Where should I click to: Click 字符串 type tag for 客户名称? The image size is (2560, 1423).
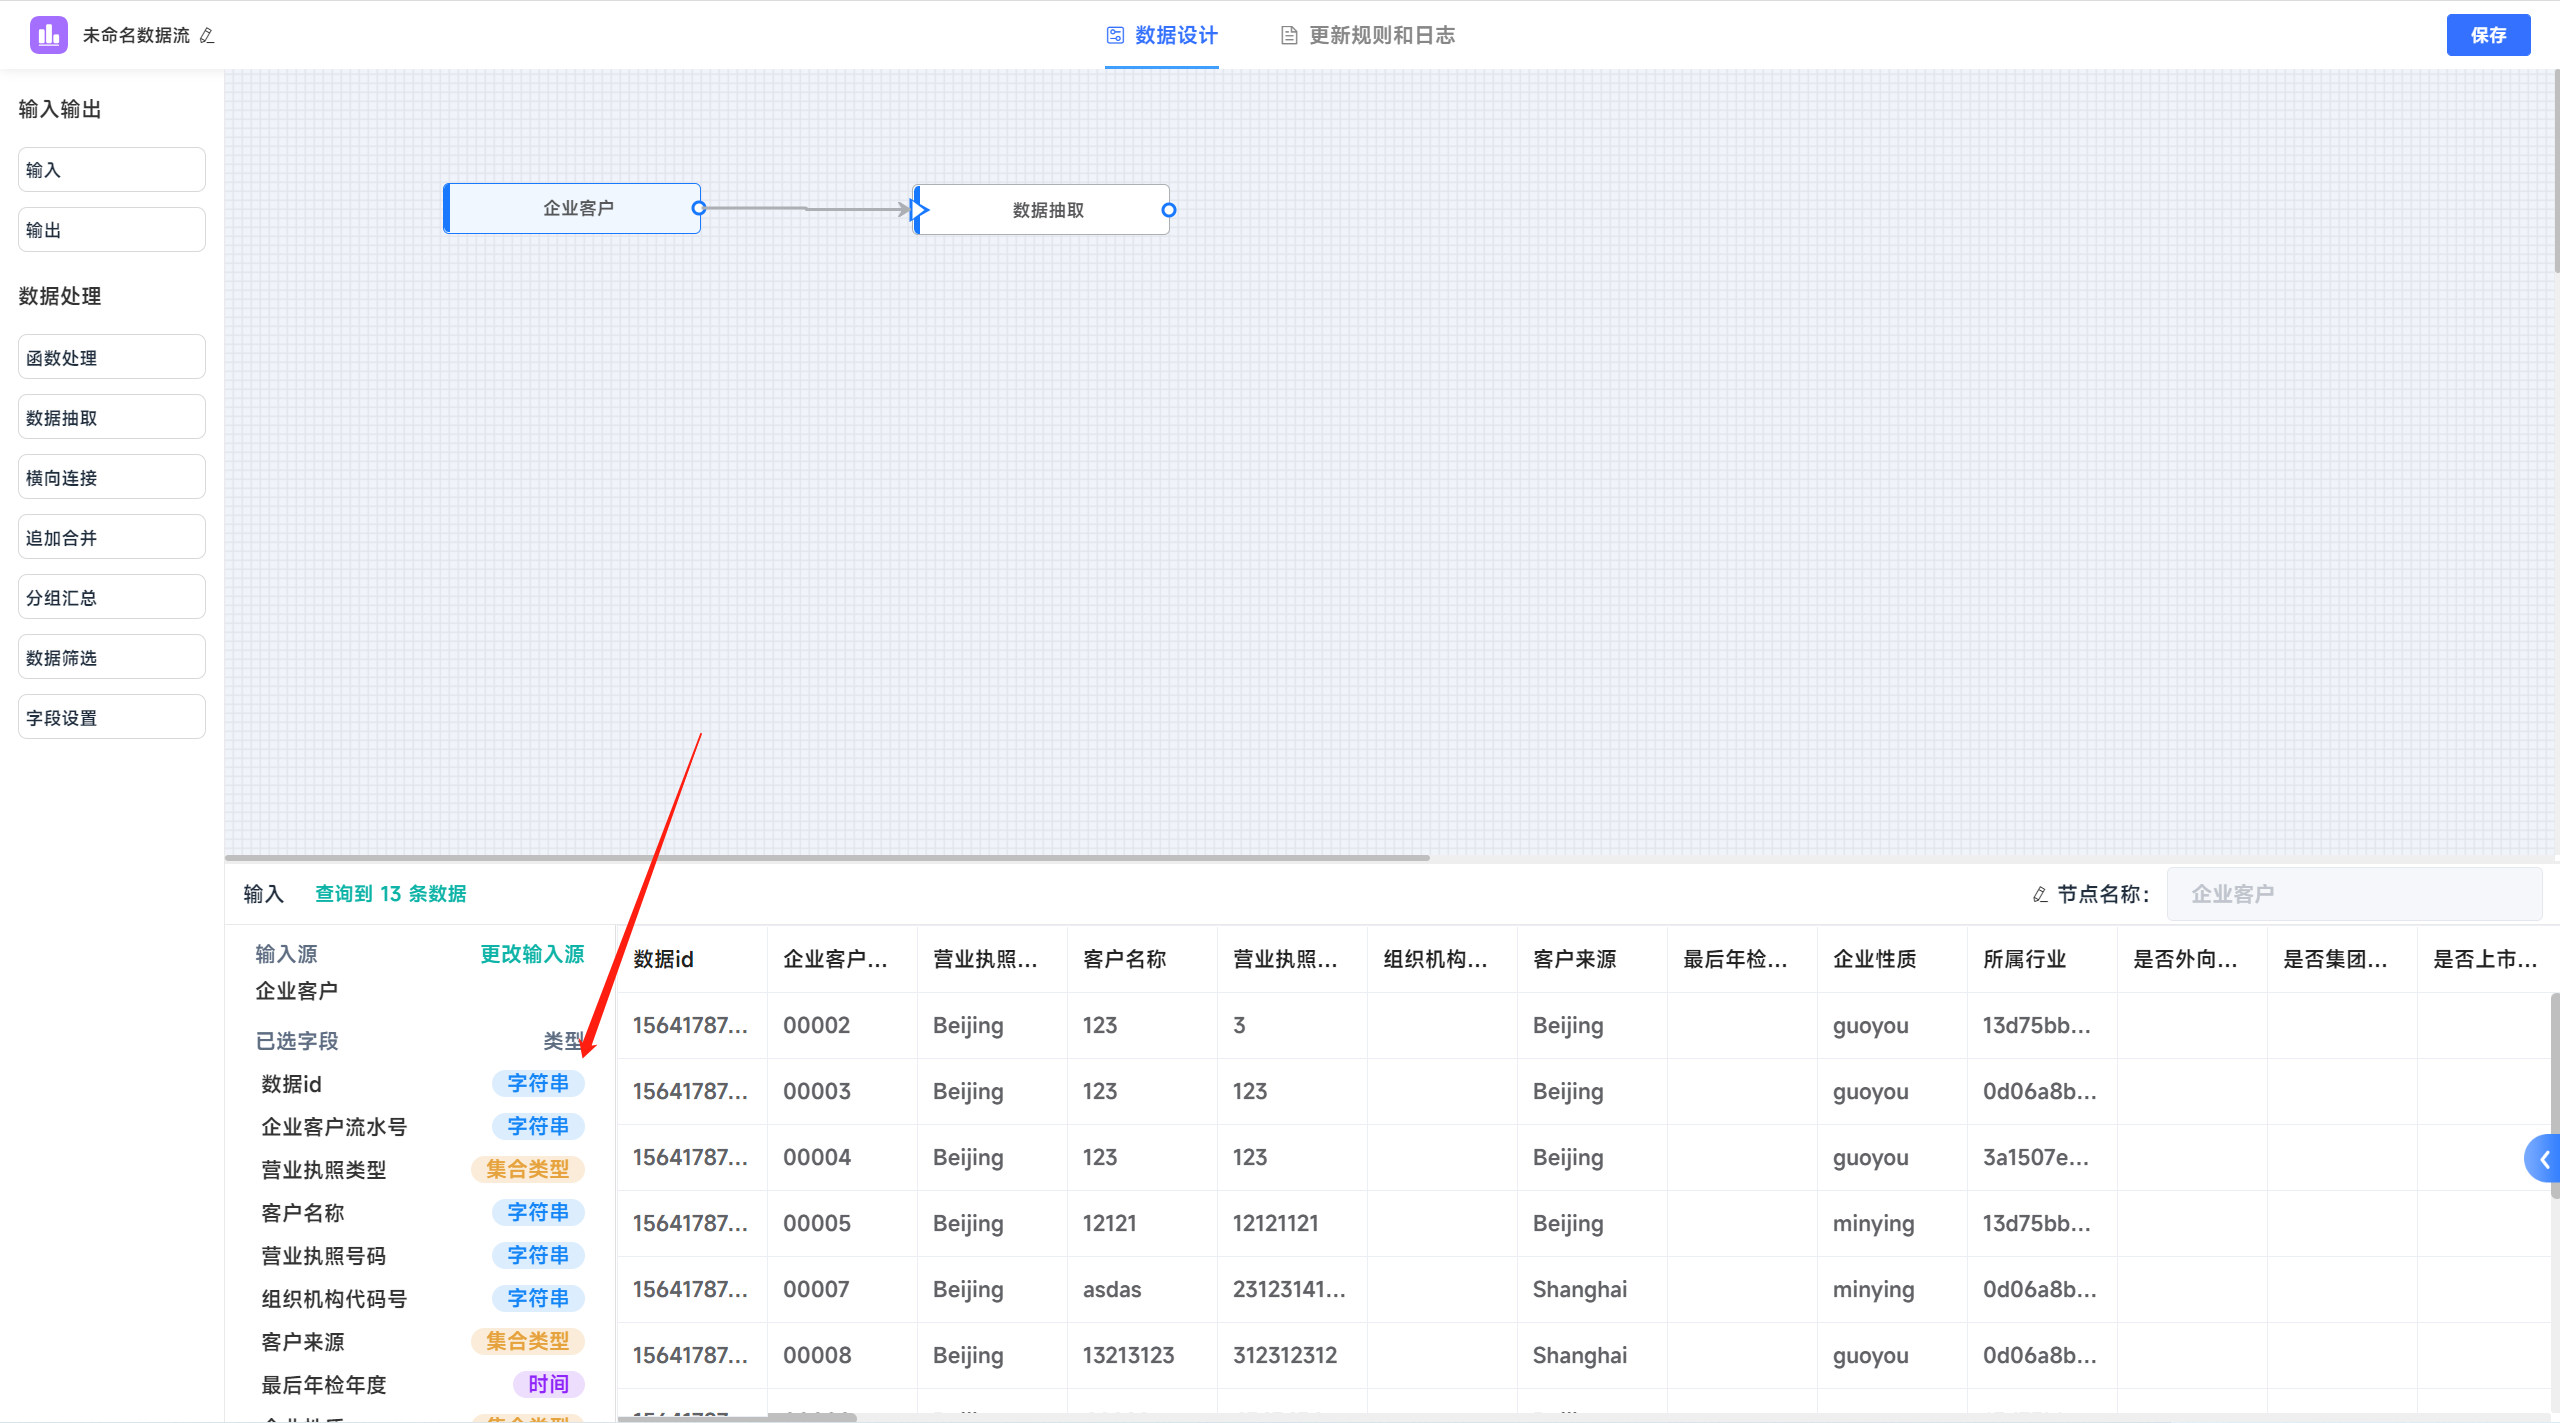538,1212
